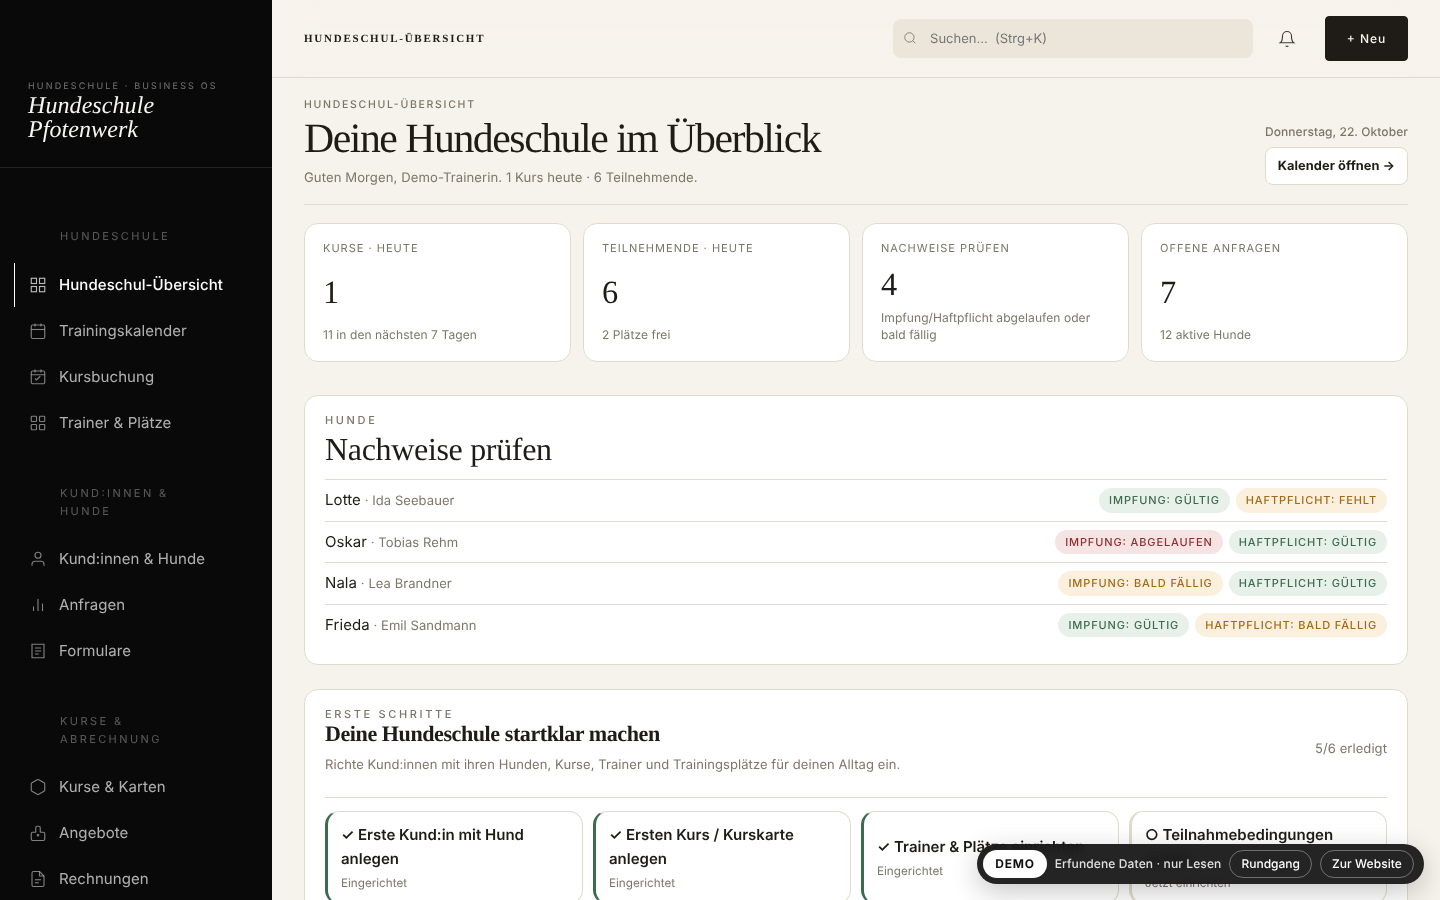1440x900 pixels.
Task: Open Formulare in the sidebar
Action: 136,651
